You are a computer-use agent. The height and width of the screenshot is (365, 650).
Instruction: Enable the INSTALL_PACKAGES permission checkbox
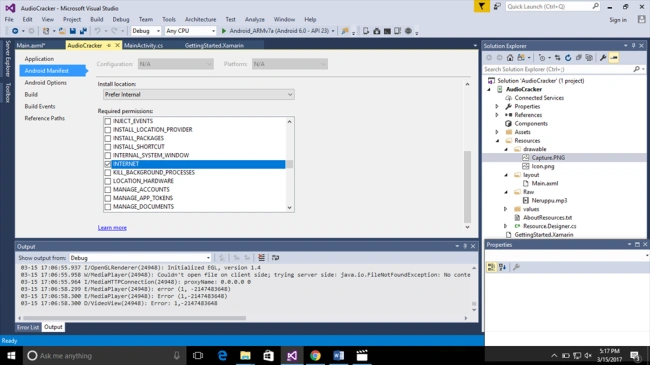(x=108, y=138)
